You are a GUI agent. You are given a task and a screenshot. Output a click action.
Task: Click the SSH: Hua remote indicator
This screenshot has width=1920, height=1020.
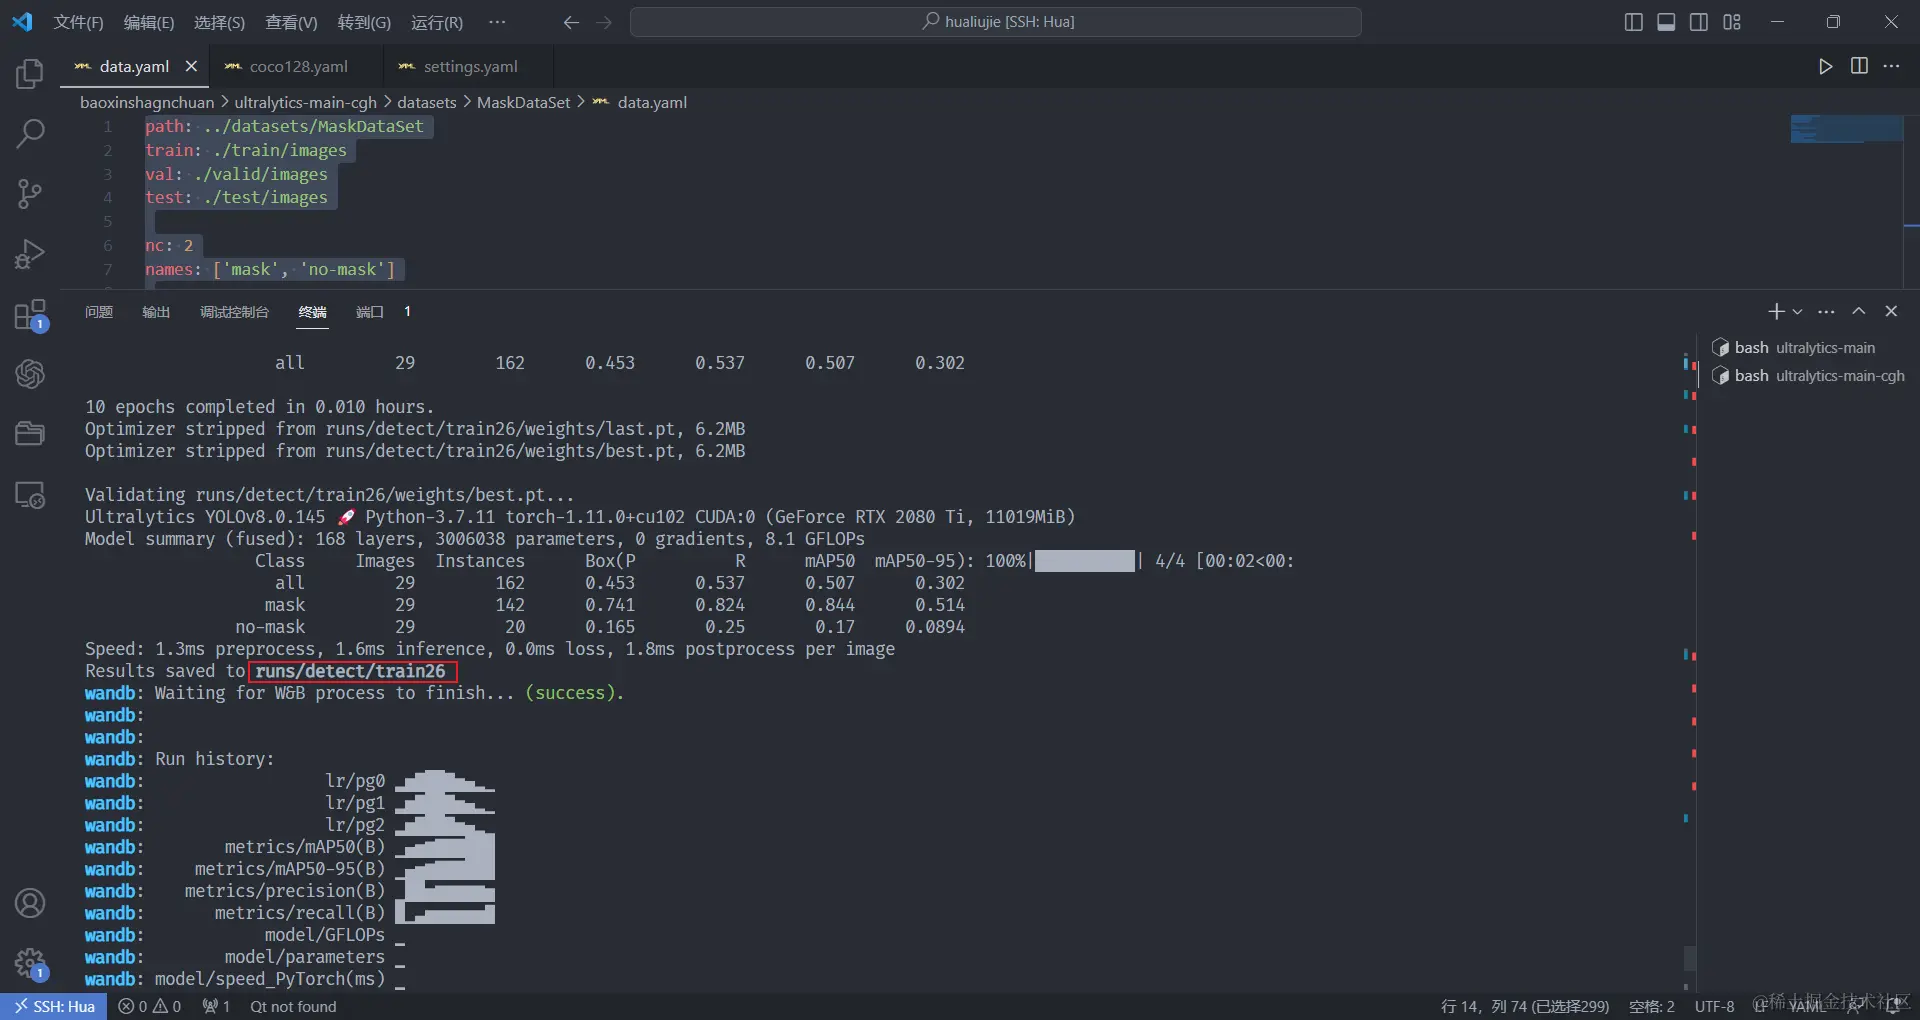click(54, 1006)
